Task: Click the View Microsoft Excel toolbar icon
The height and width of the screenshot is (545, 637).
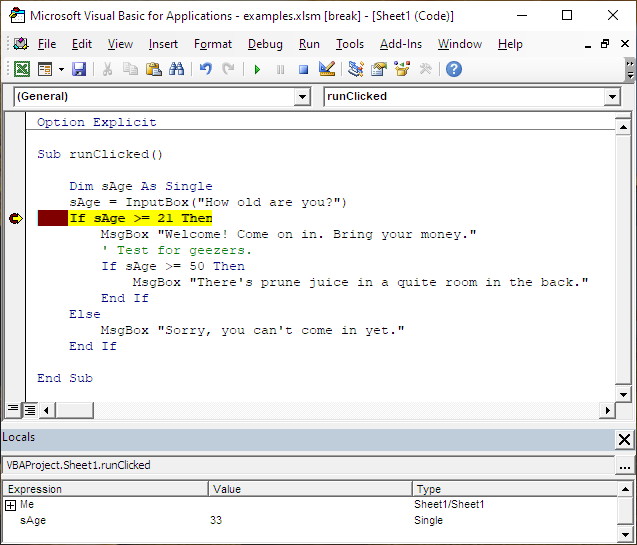Action: (22, 69)
